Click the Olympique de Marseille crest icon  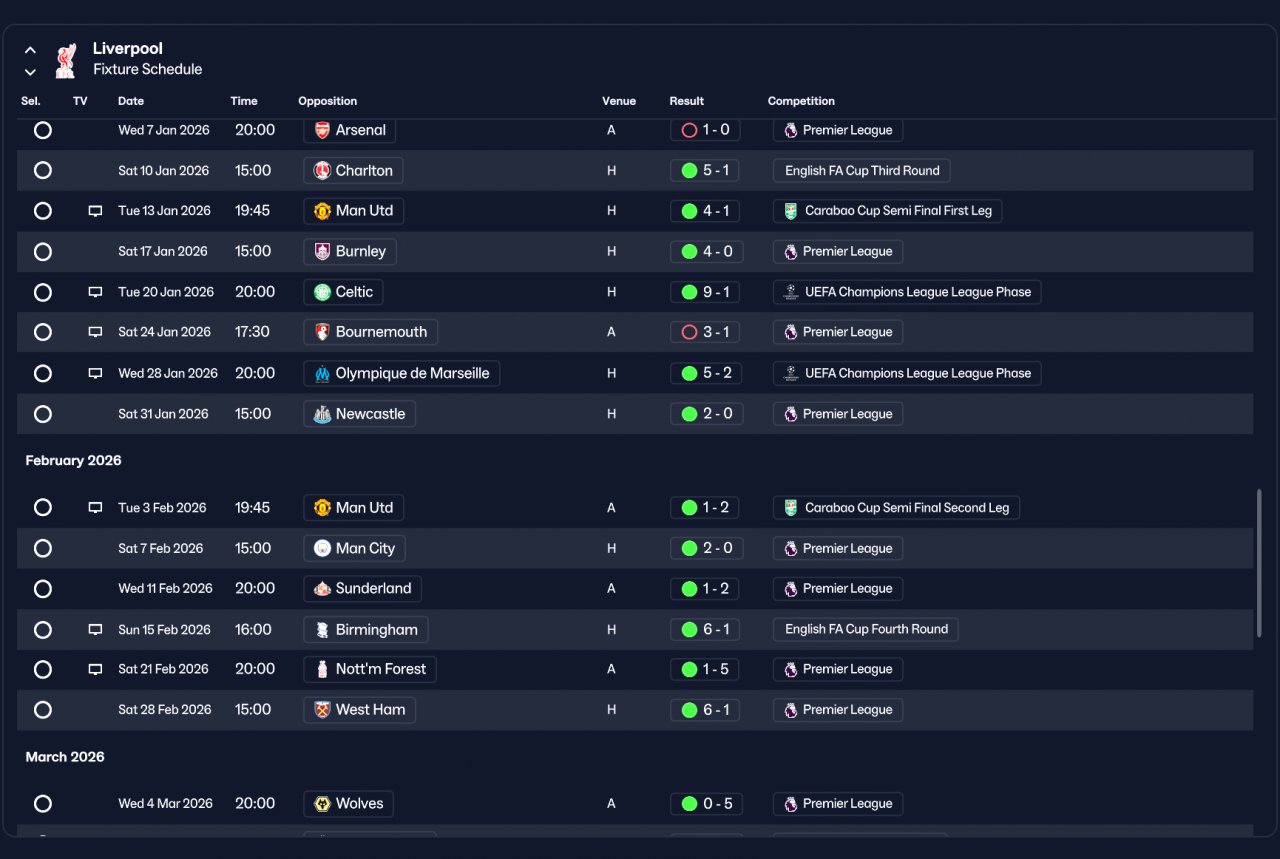click(322, 373)
